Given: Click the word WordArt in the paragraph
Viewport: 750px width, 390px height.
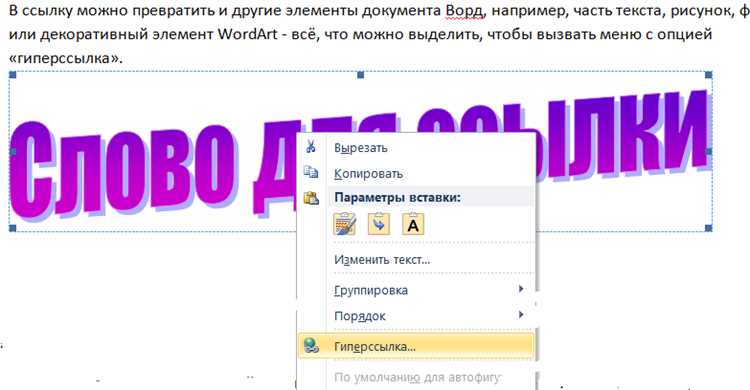Looking at the screenshot, I should [247, 34].
